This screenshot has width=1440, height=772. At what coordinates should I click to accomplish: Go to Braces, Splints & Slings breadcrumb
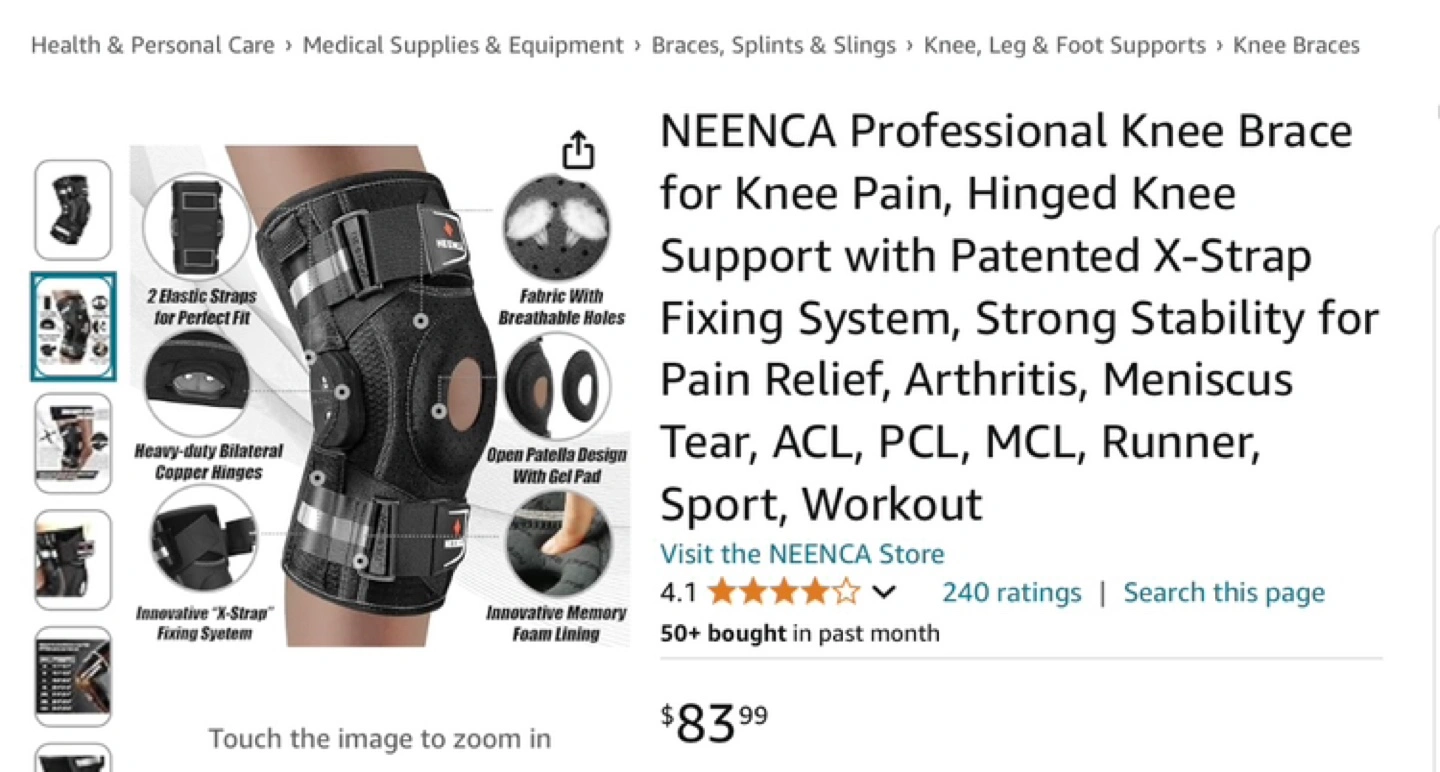tap(774, 45)
